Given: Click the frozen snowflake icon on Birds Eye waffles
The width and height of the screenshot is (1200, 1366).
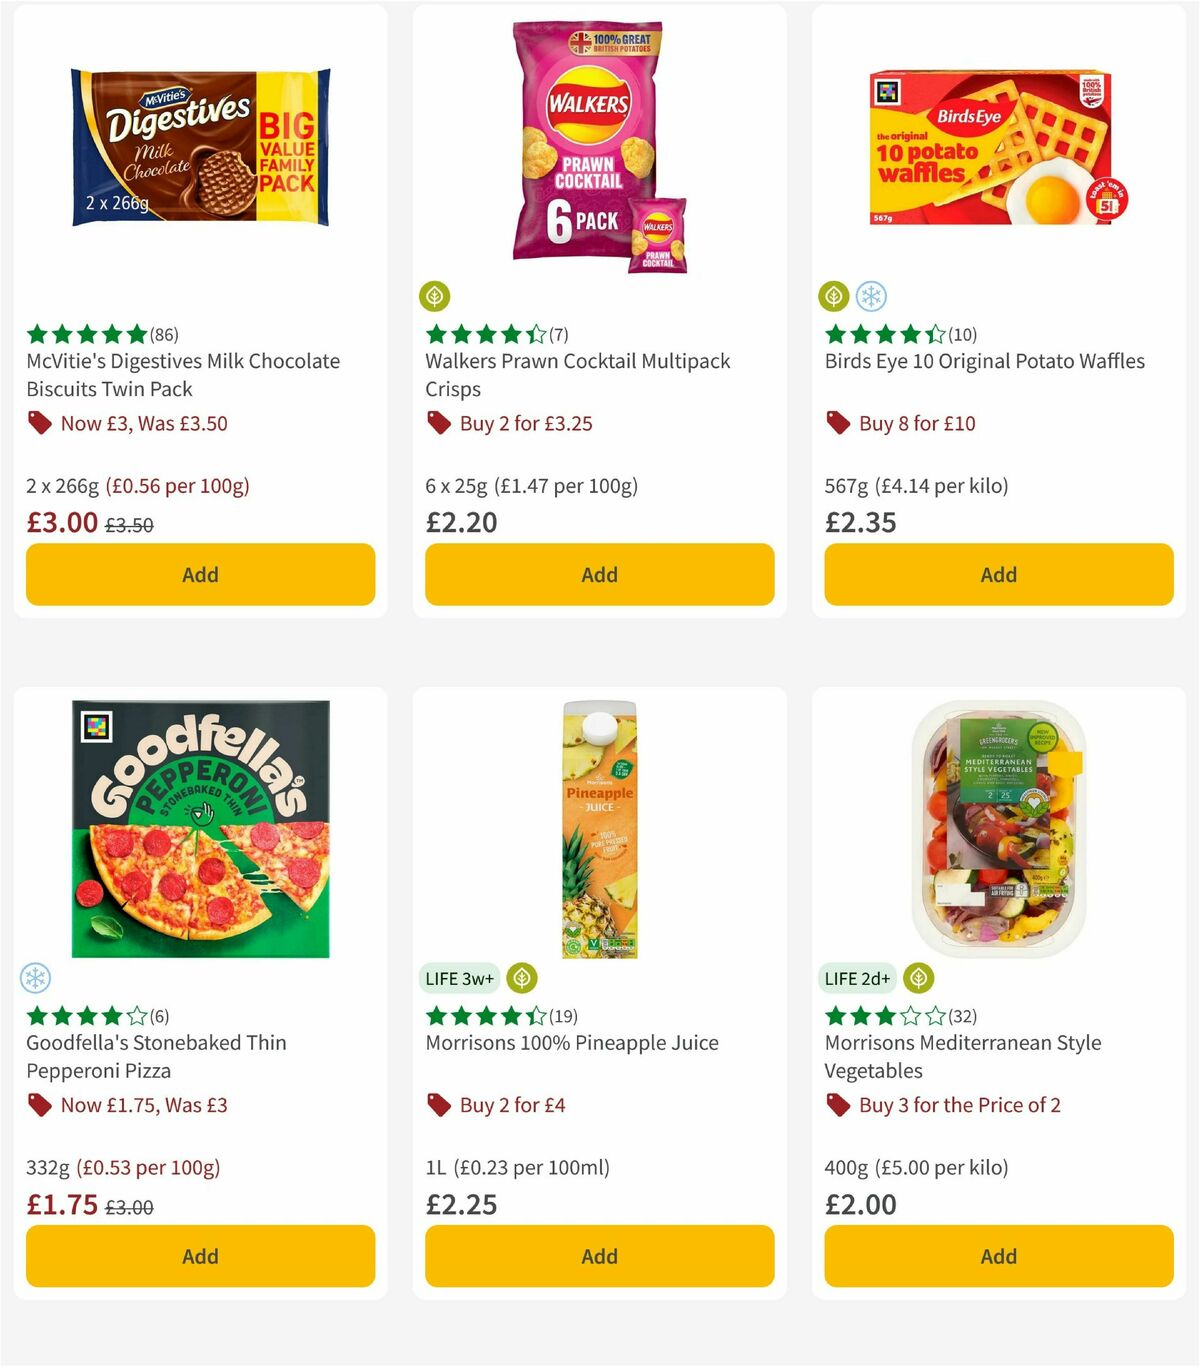Looking at the screenshot, I should 871,296.
